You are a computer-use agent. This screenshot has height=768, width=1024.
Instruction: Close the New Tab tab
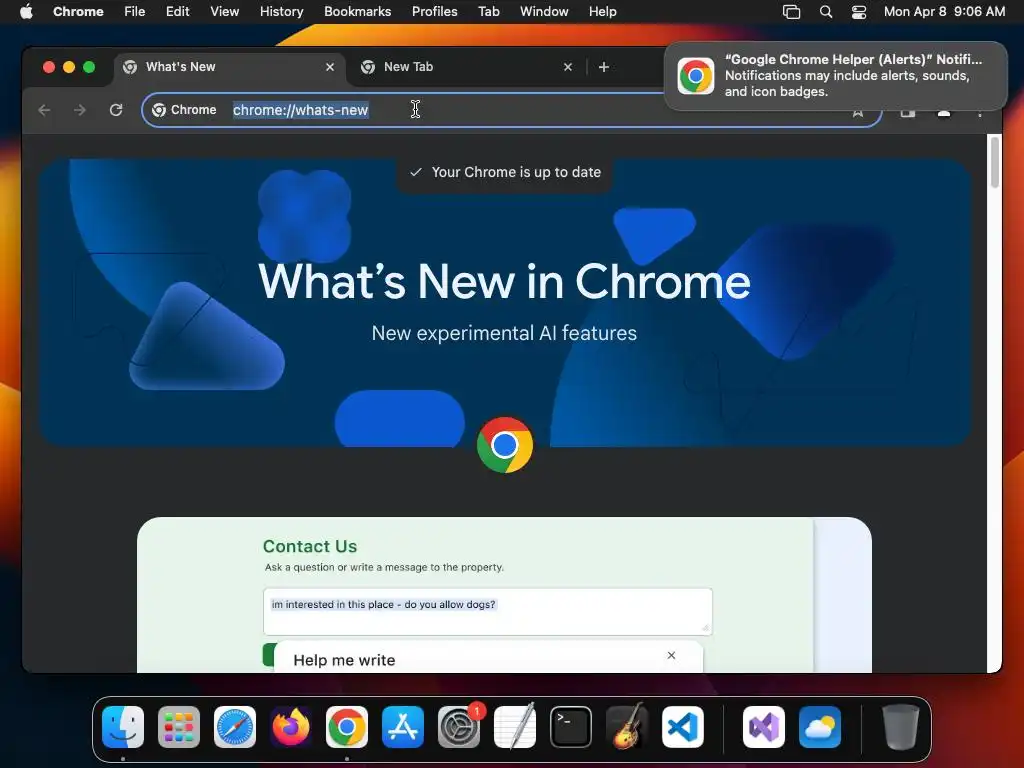pyautogui.click(x=568, y=67)
